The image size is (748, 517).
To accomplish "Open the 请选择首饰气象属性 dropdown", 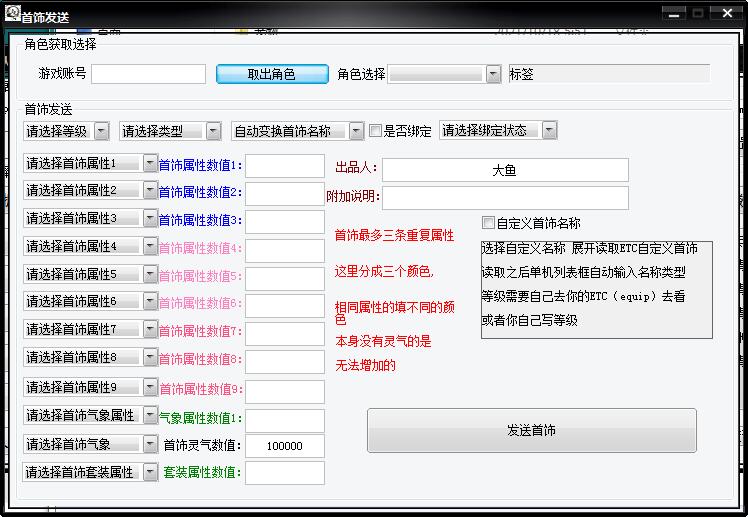I will 90,415.
